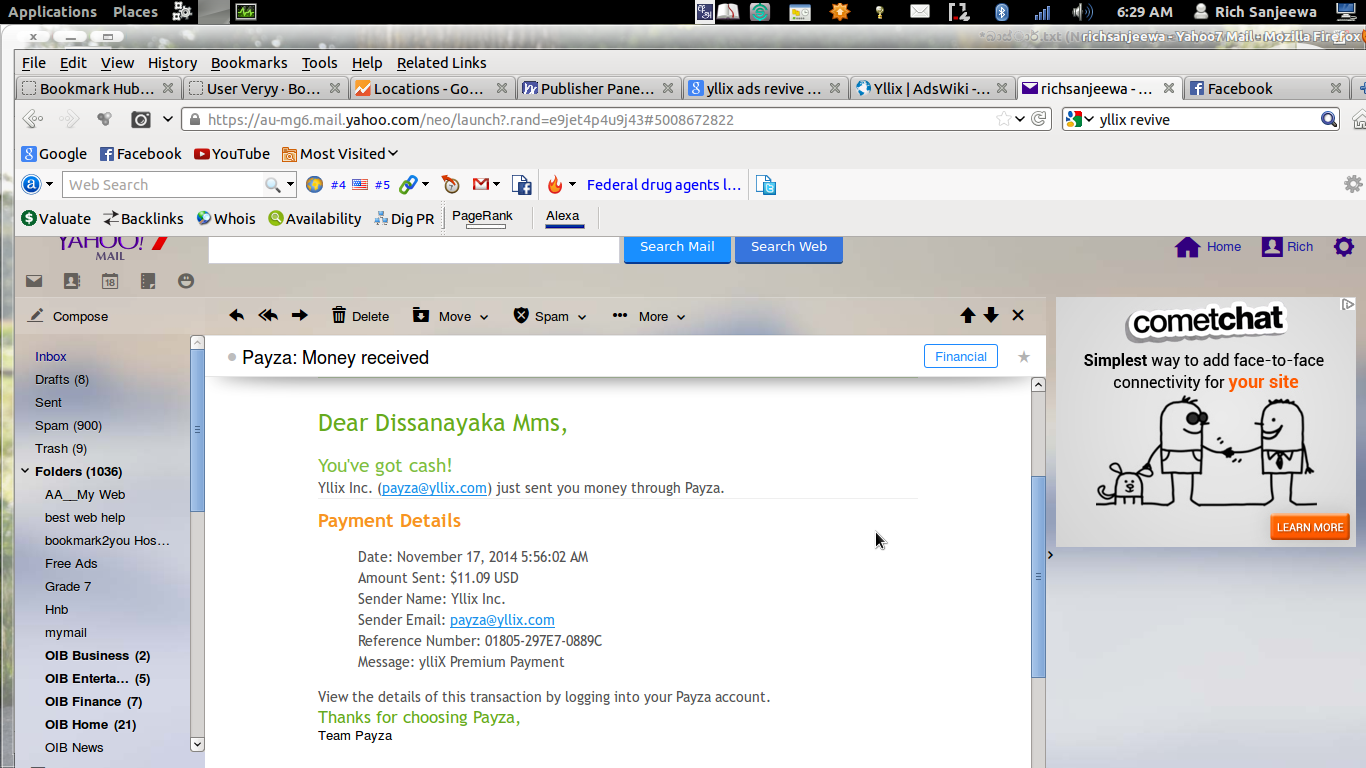Open the Spam dropdown menu
This screenshot has width=1366, height=768.
550,316
